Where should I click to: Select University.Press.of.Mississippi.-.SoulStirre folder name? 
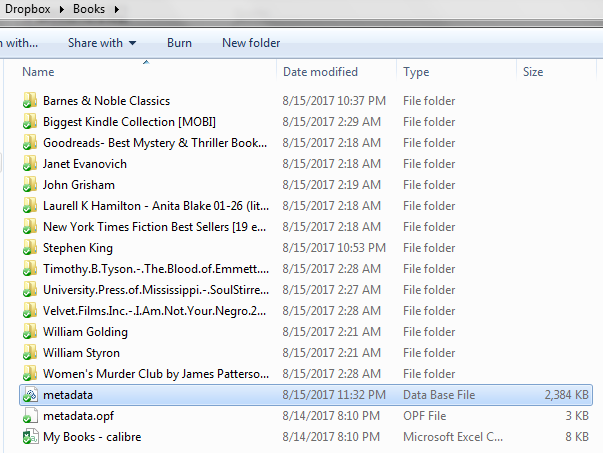point(156,290)
